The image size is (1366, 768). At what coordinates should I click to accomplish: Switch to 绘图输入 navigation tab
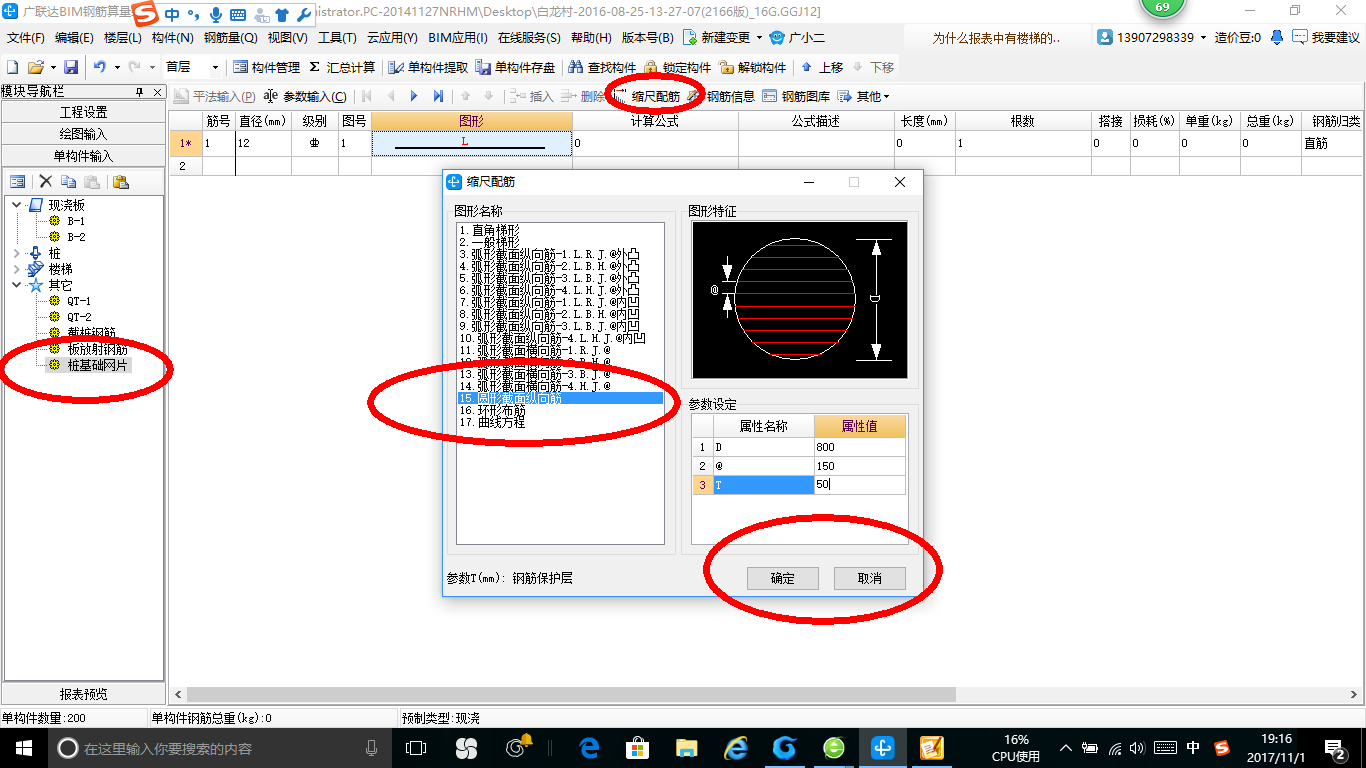point(83,134)
